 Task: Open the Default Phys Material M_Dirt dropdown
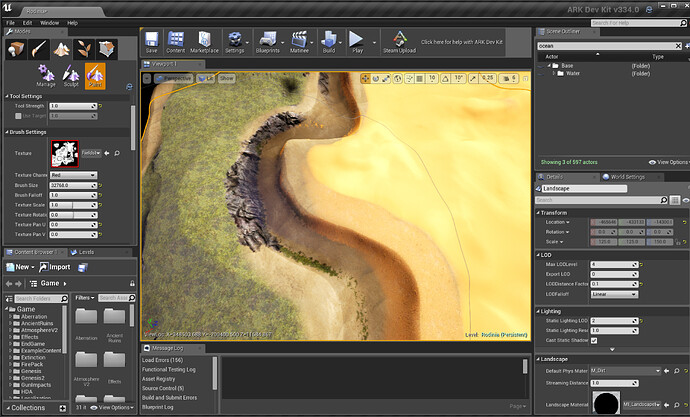[625, 371]
